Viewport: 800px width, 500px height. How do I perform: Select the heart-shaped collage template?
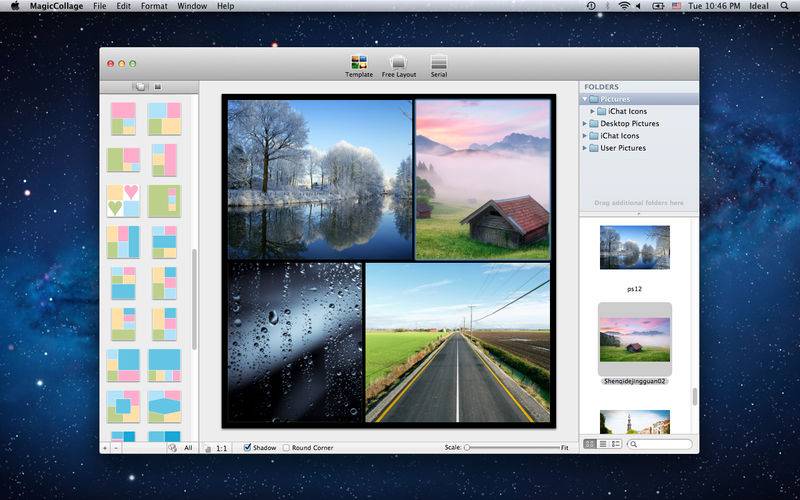click(x=123, y=201)
